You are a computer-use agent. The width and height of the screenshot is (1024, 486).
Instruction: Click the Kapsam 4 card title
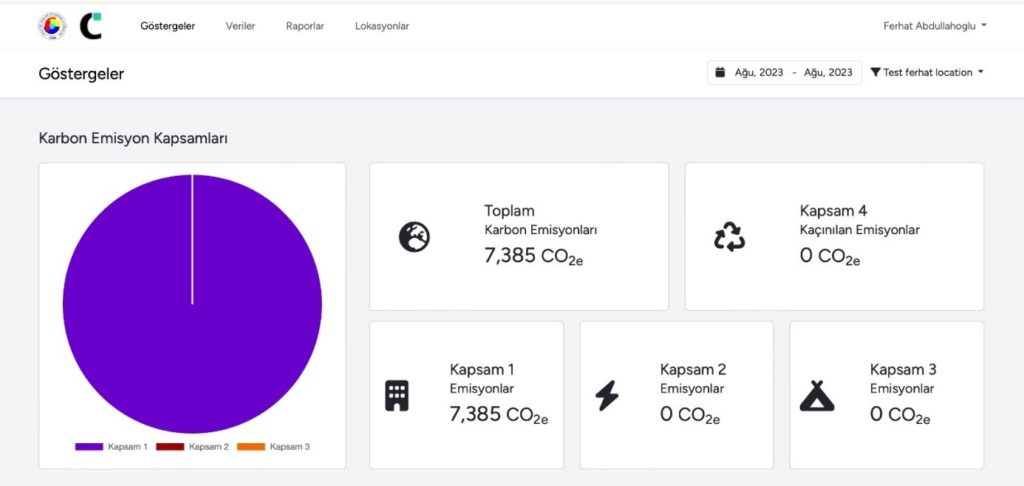pyautogui.click(x=833, y=211)
